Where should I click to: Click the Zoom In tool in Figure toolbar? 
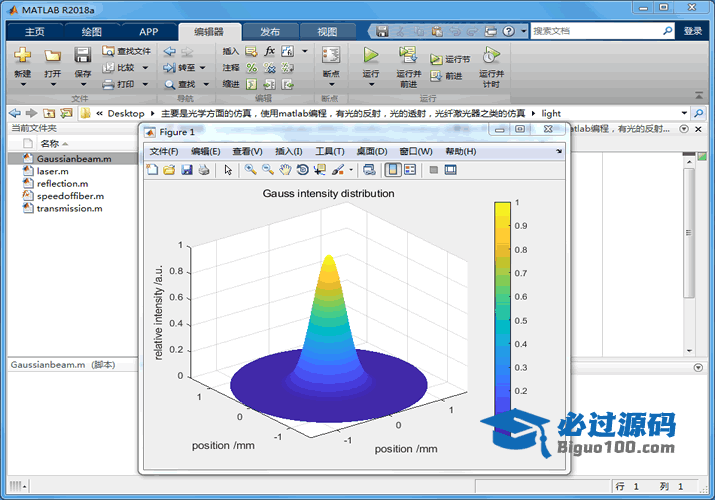[250, 170]
